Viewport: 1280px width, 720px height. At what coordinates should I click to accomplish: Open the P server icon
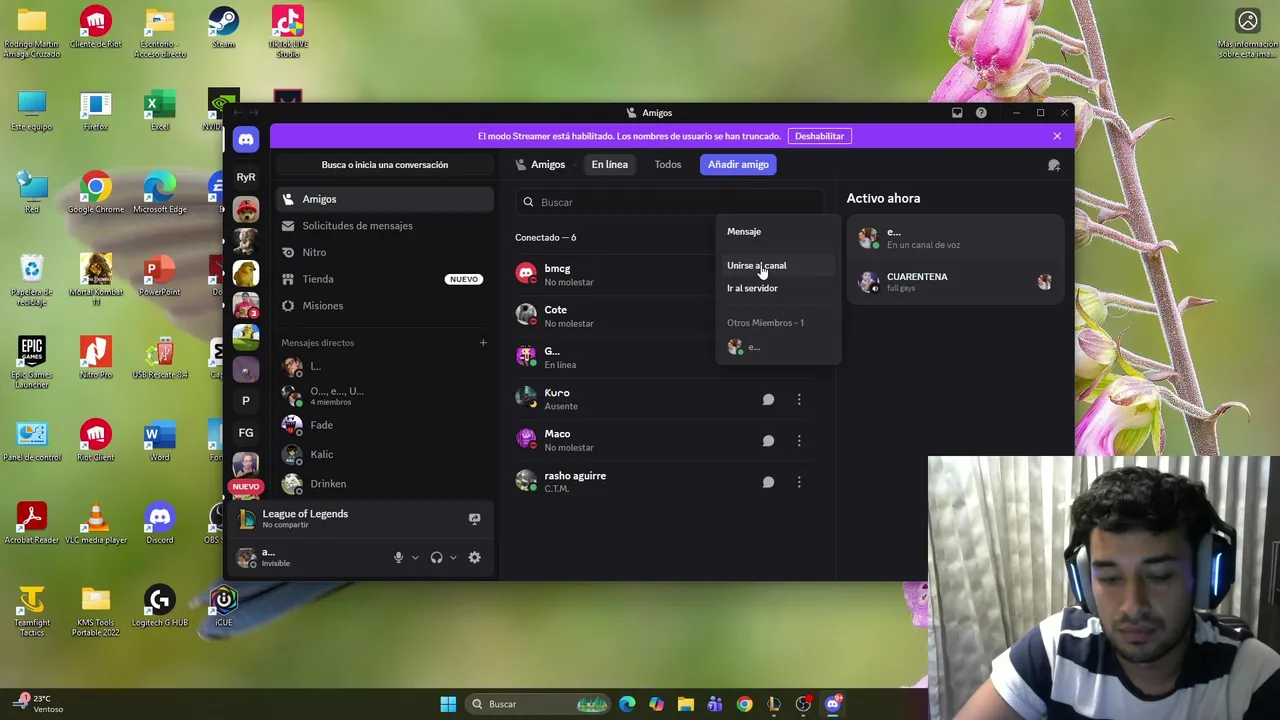click(x=246, y=401)
